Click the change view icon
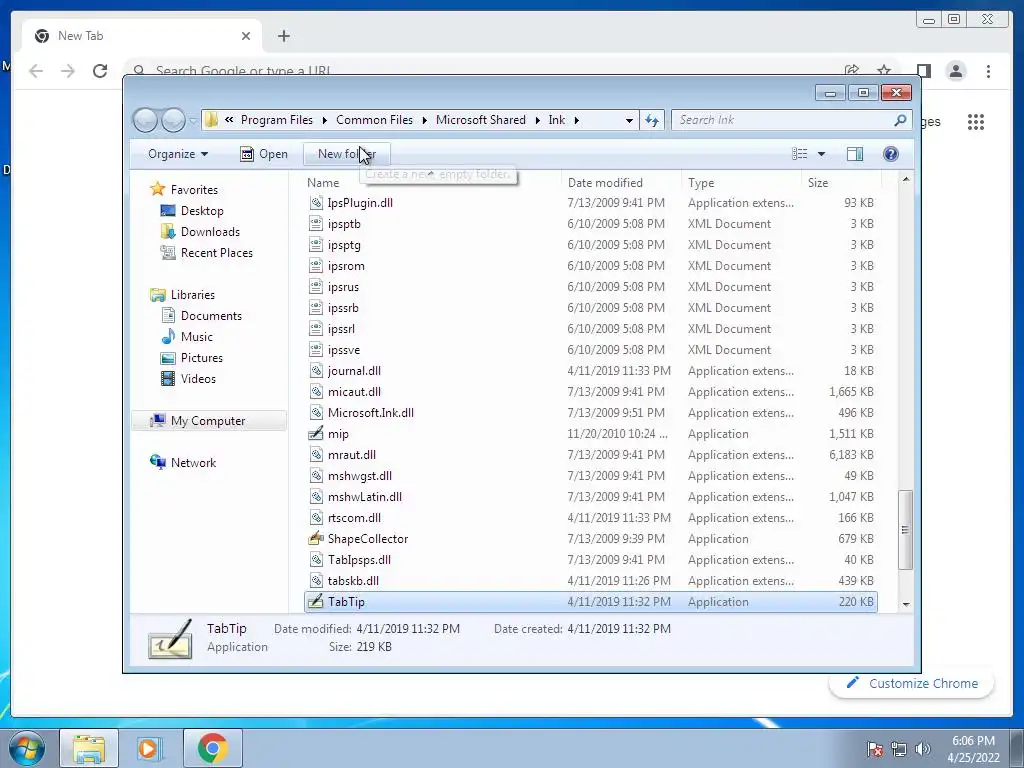1024x768 pixels. (x=800, y=153)
